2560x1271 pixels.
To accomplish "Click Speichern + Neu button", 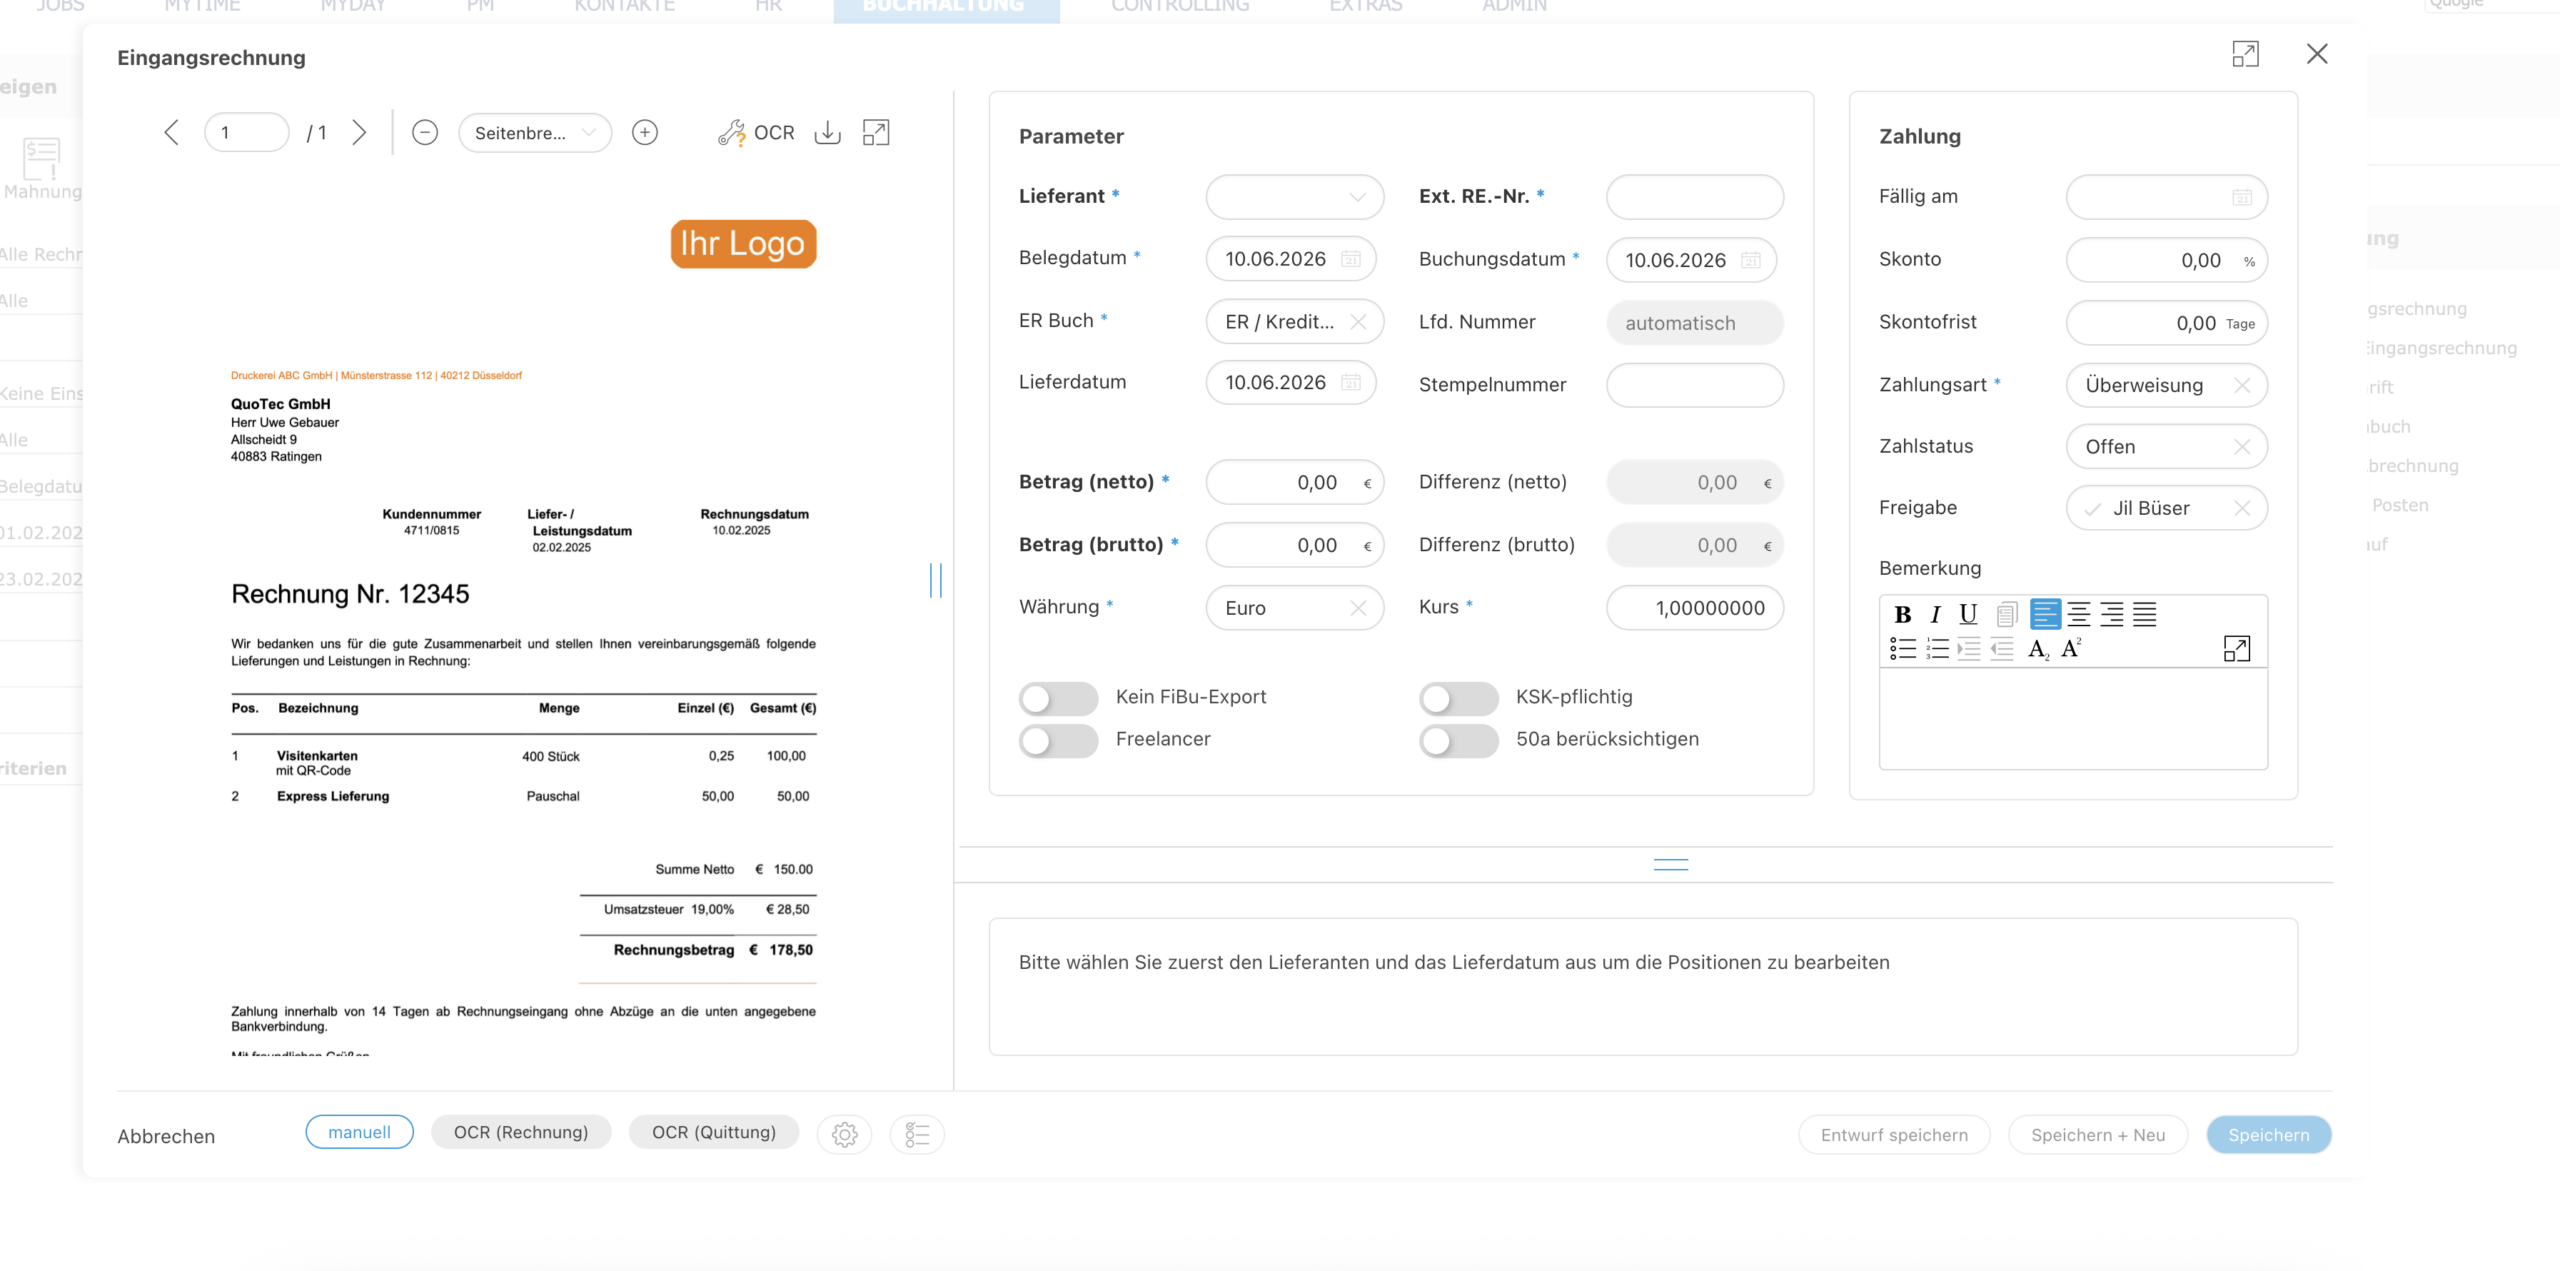I will click(2098, 1135).
